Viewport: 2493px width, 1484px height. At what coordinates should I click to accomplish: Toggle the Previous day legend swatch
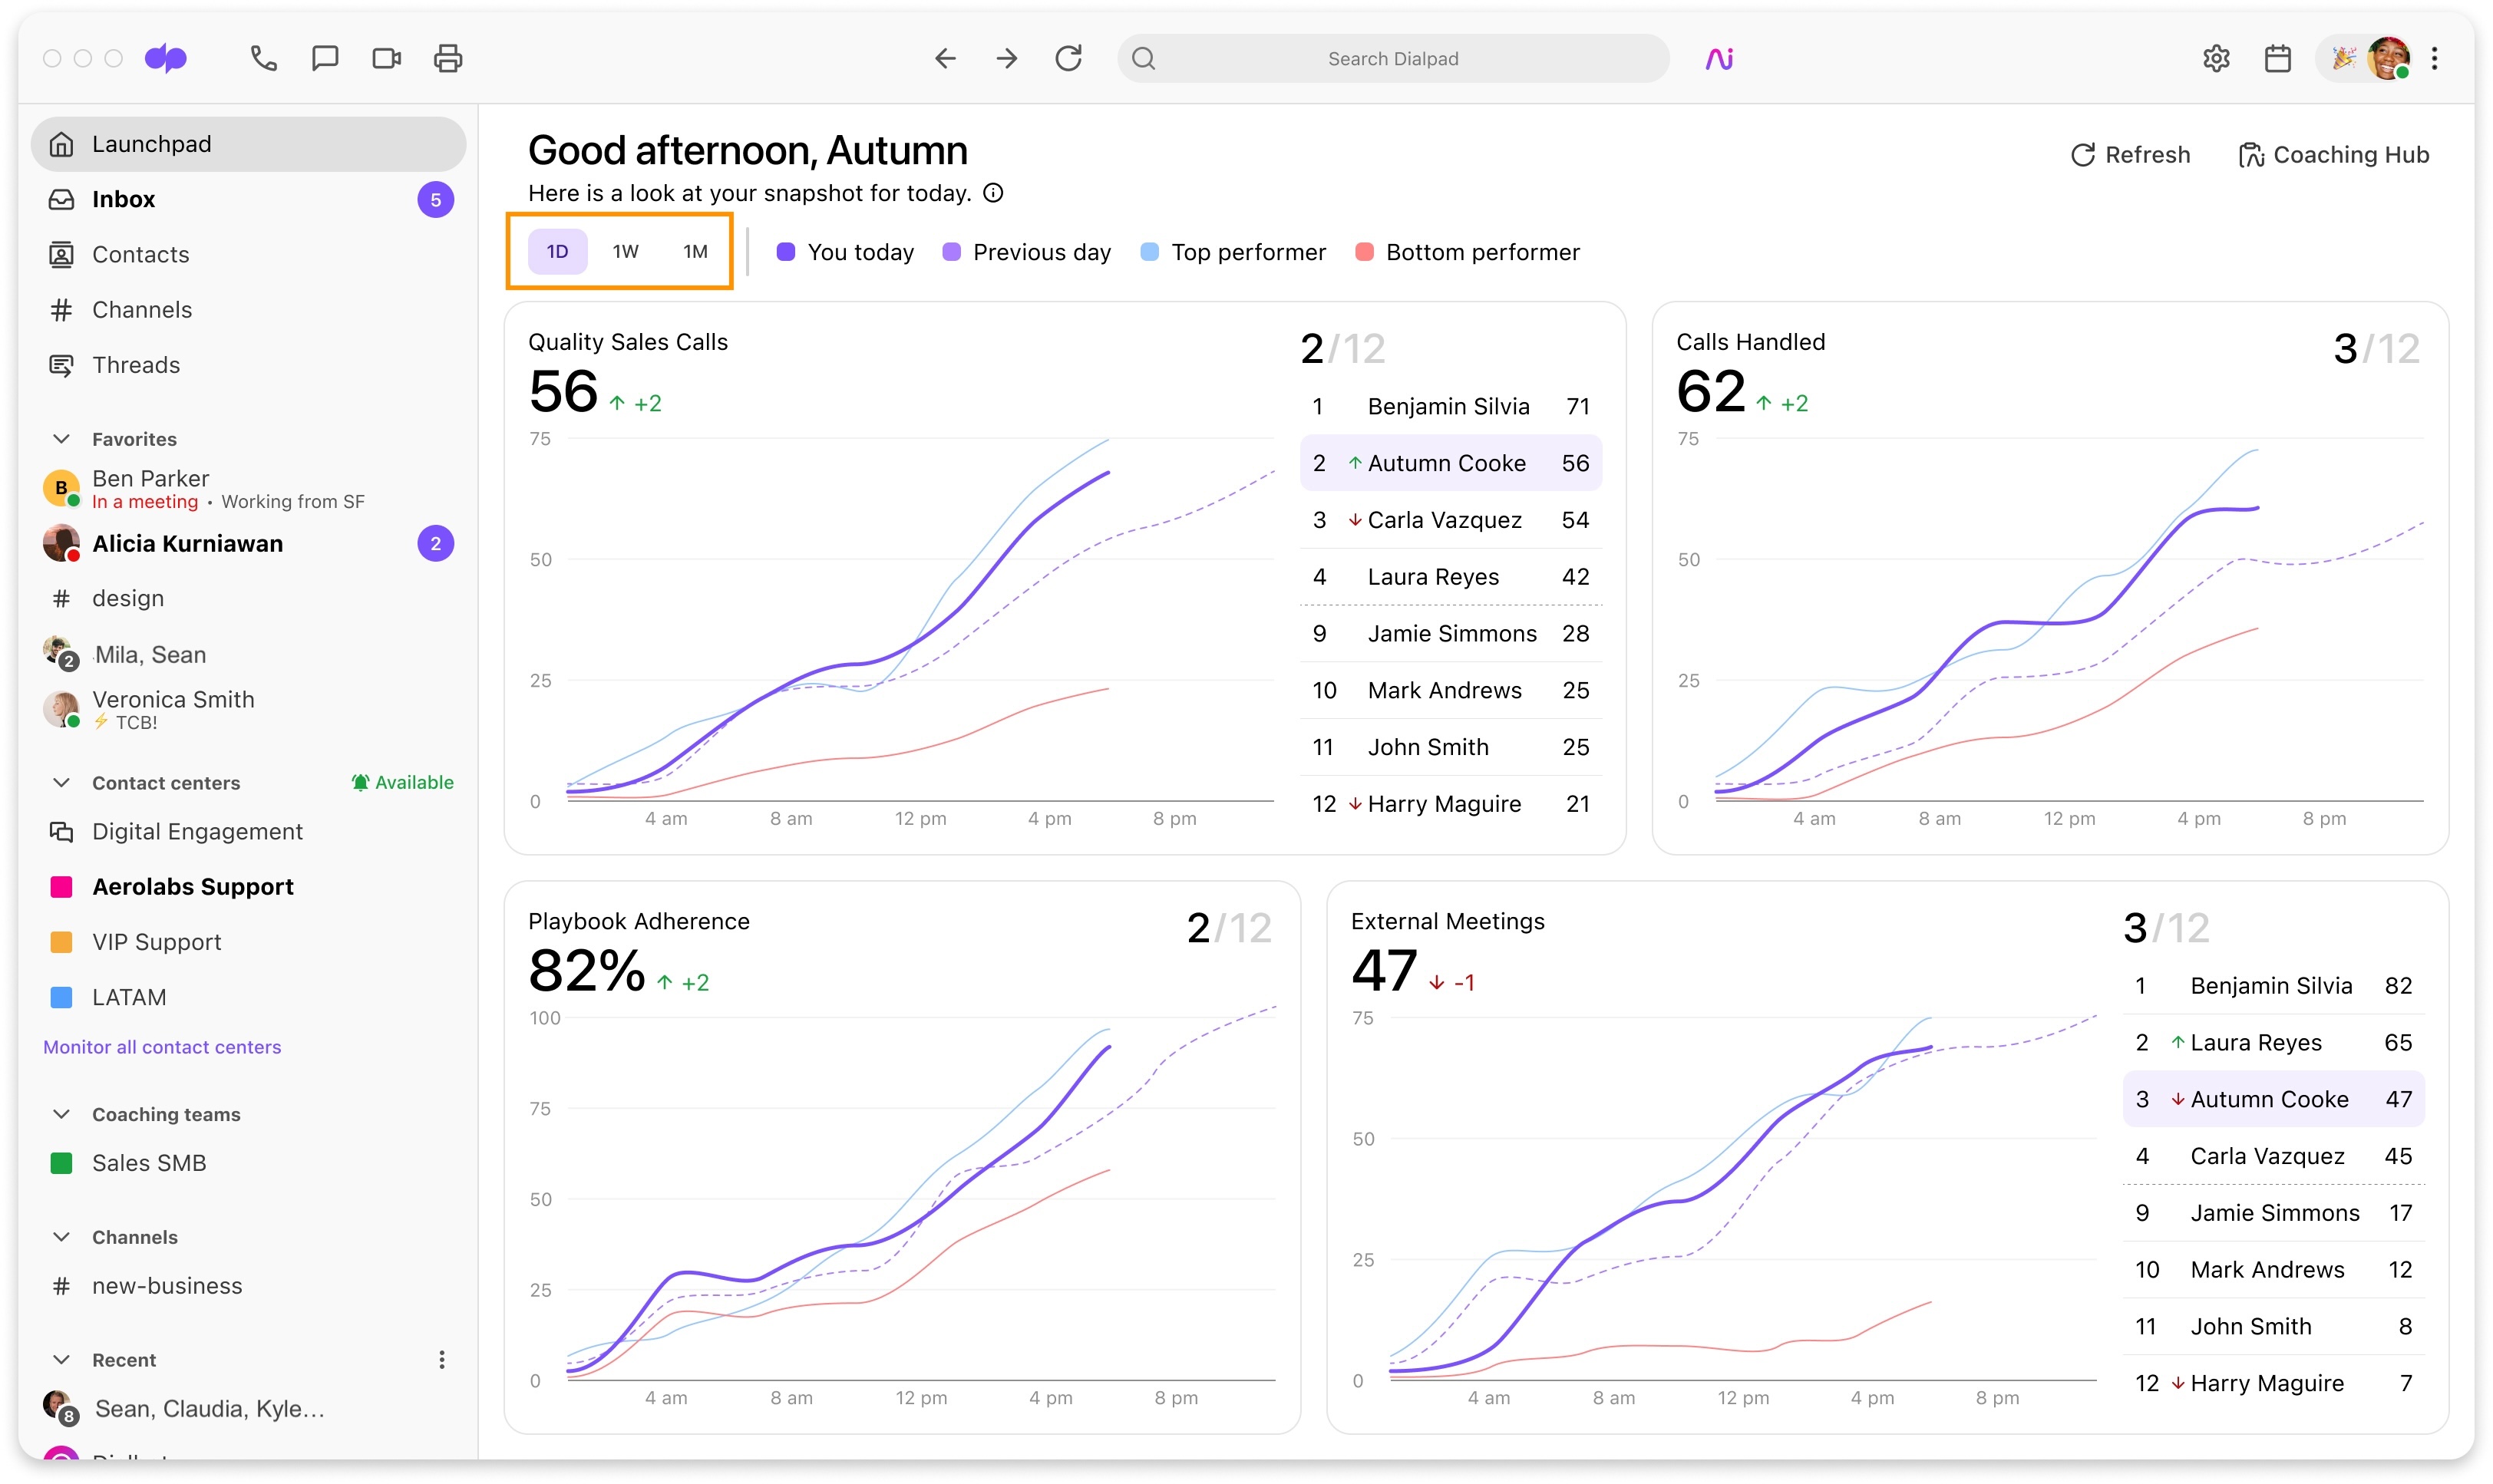point(952,252)
